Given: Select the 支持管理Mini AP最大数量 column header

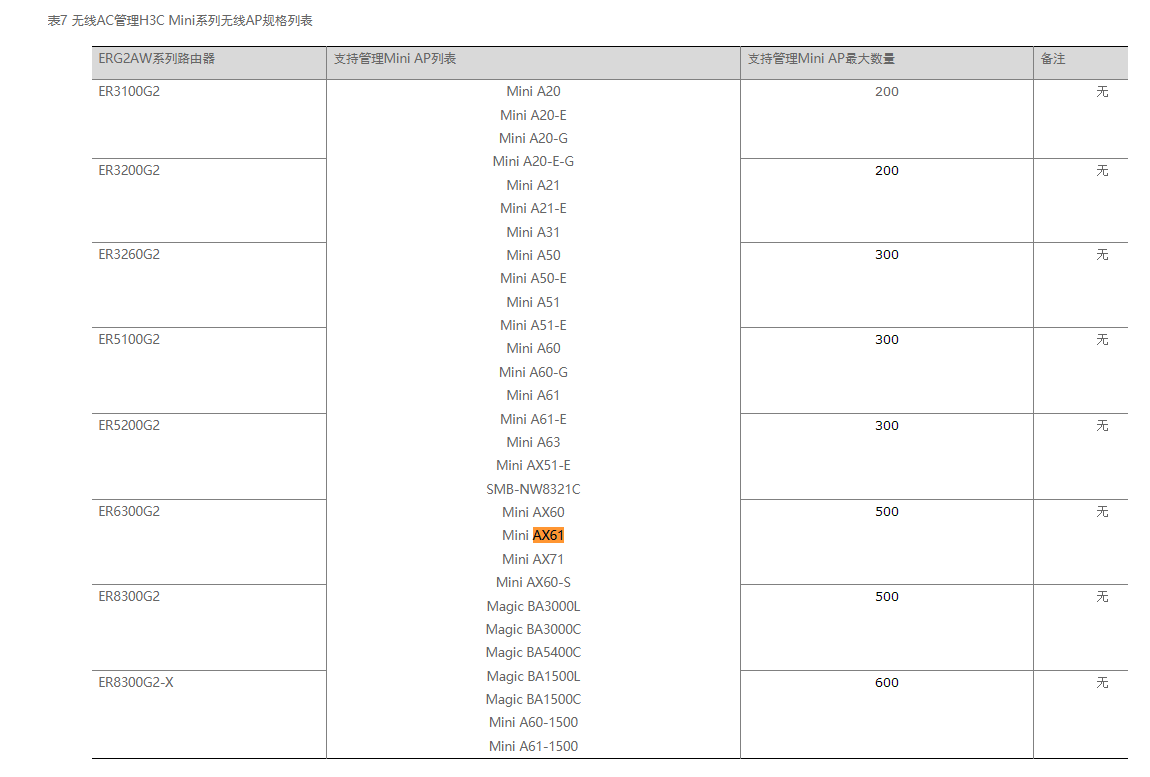Looking at the screenshot, I should tap(821, 59).
